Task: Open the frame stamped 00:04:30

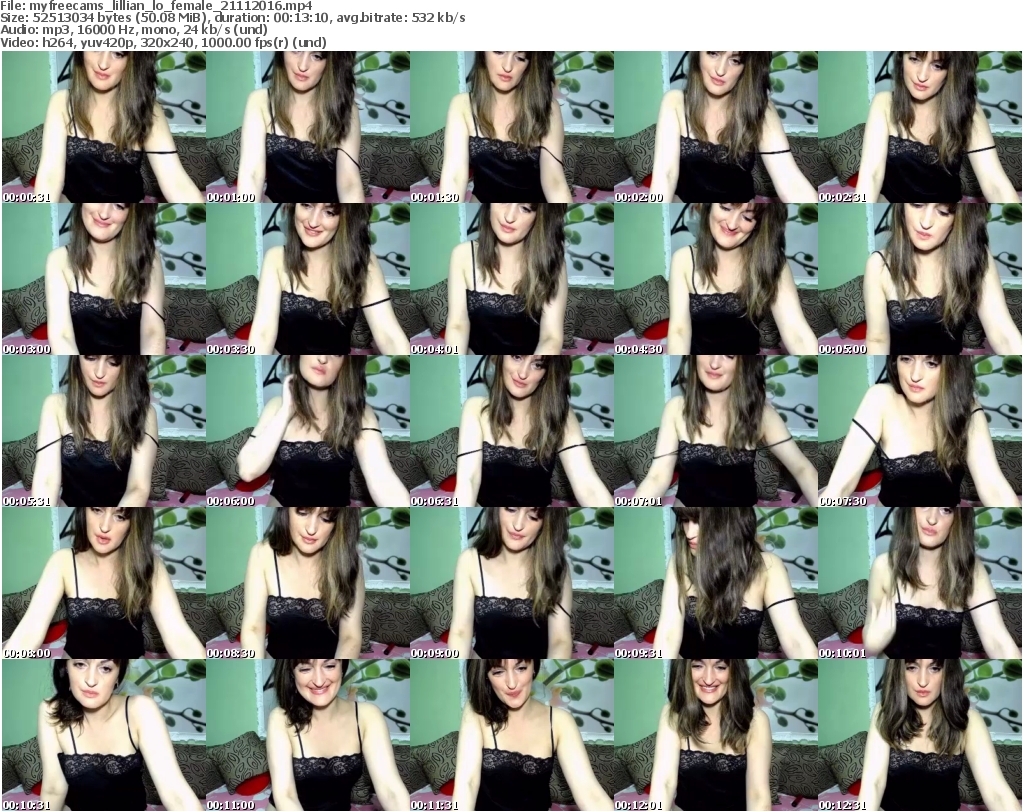Action: pyautogui.click(x=715, y=279)
